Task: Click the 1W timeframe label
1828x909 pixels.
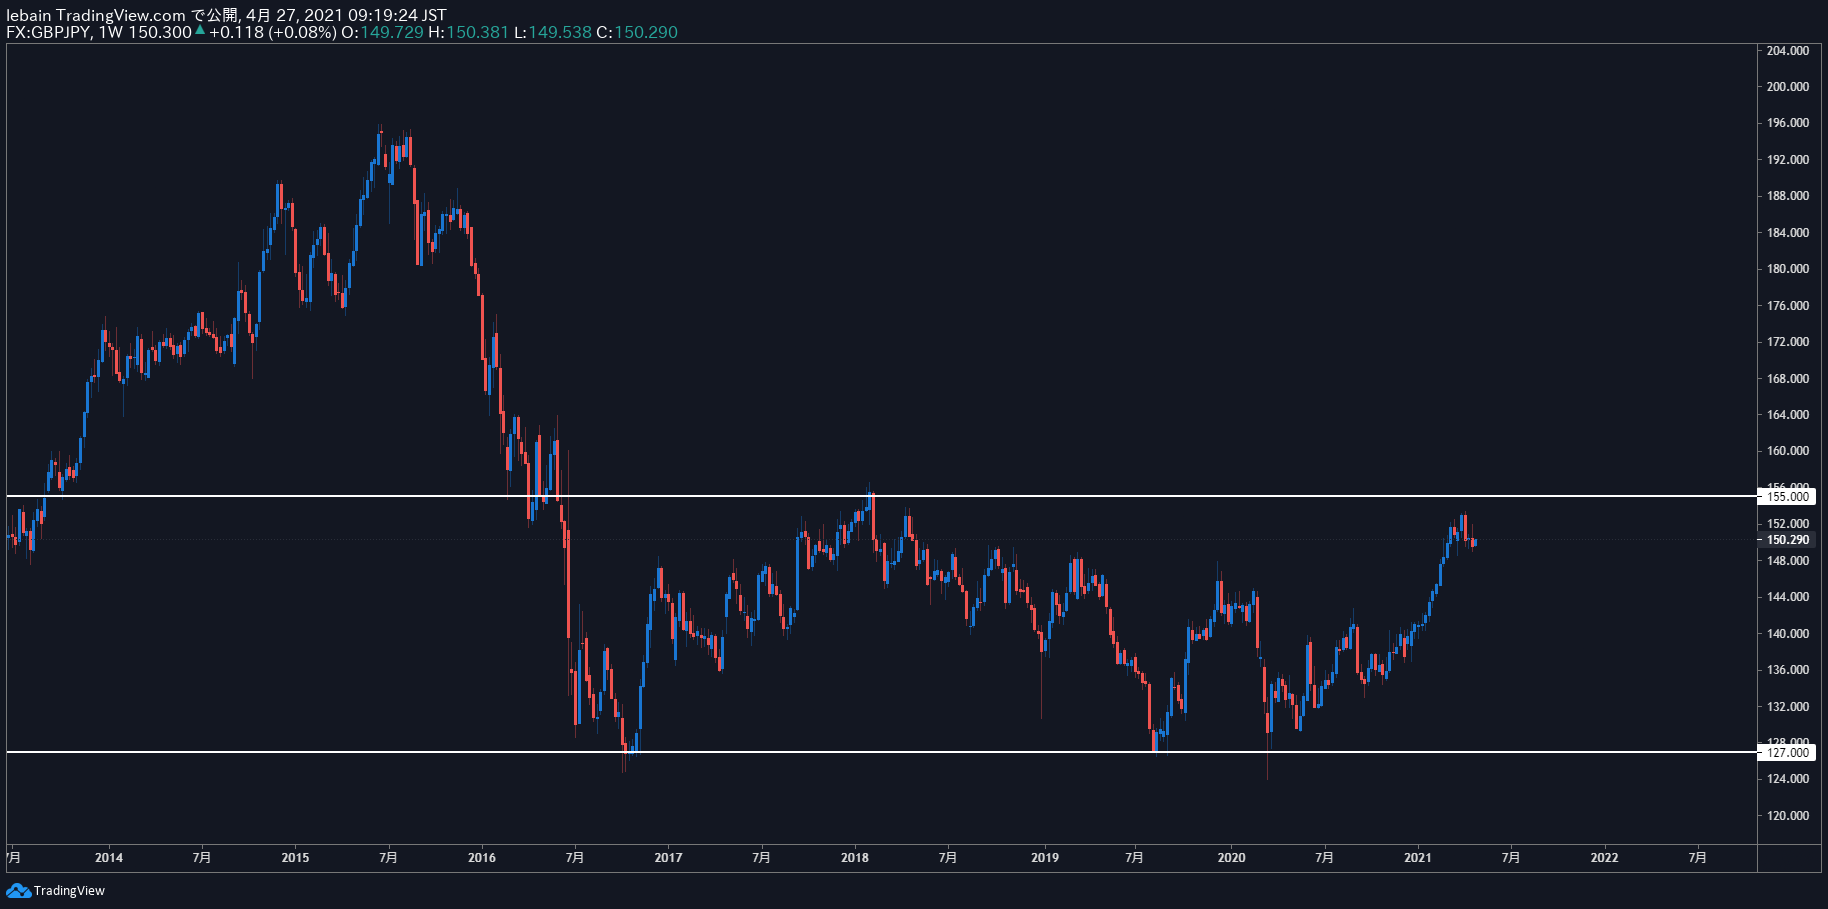Action: click(x=110, y=32)
